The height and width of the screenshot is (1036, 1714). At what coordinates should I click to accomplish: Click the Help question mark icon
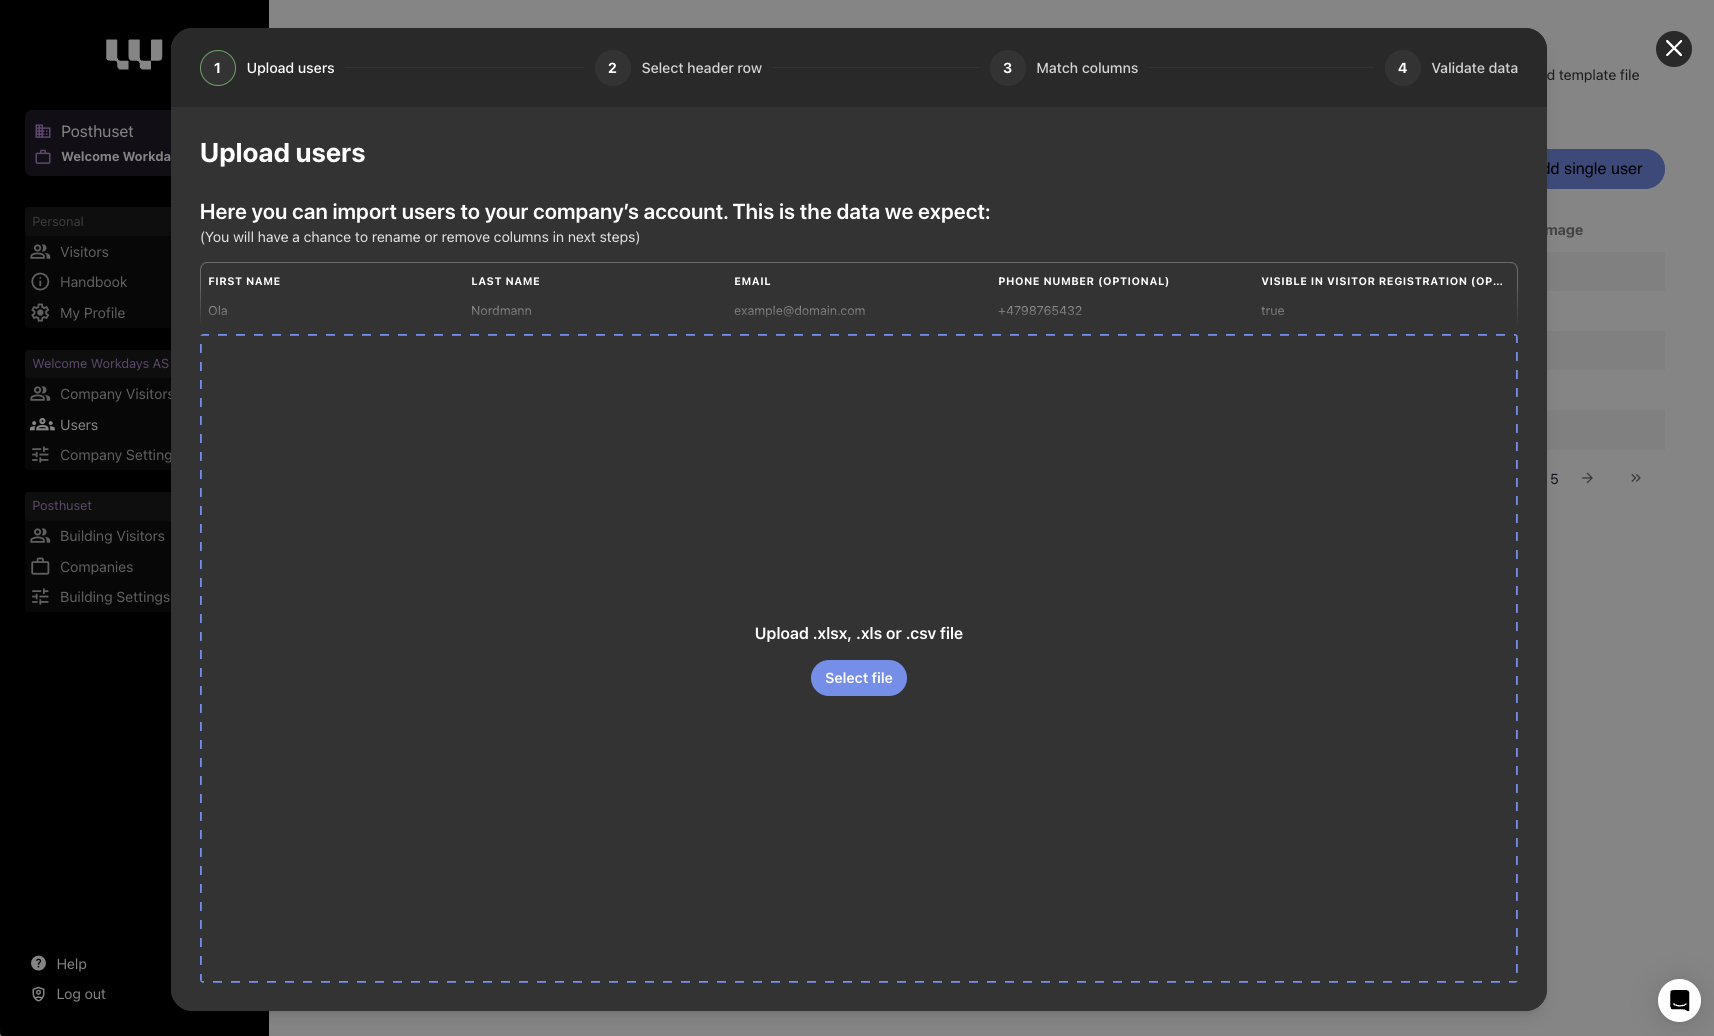pos(38,964)
